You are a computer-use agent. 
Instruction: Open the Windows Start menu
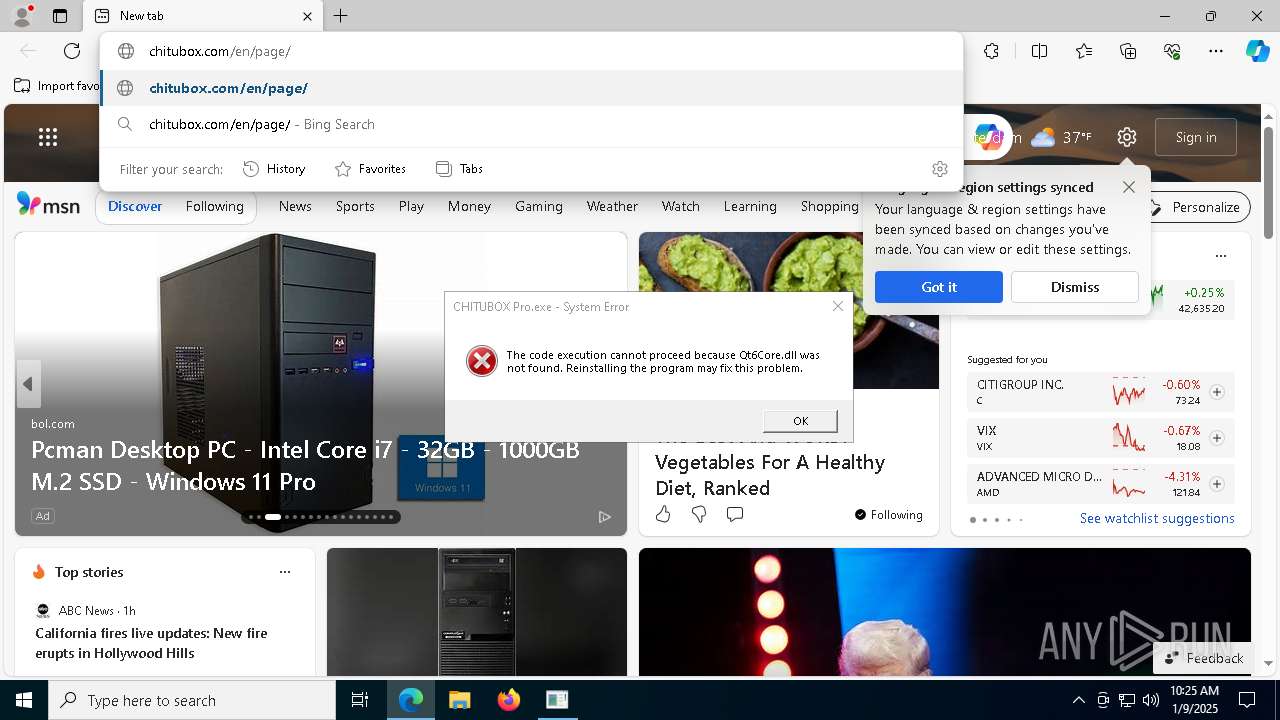point(24,700)
